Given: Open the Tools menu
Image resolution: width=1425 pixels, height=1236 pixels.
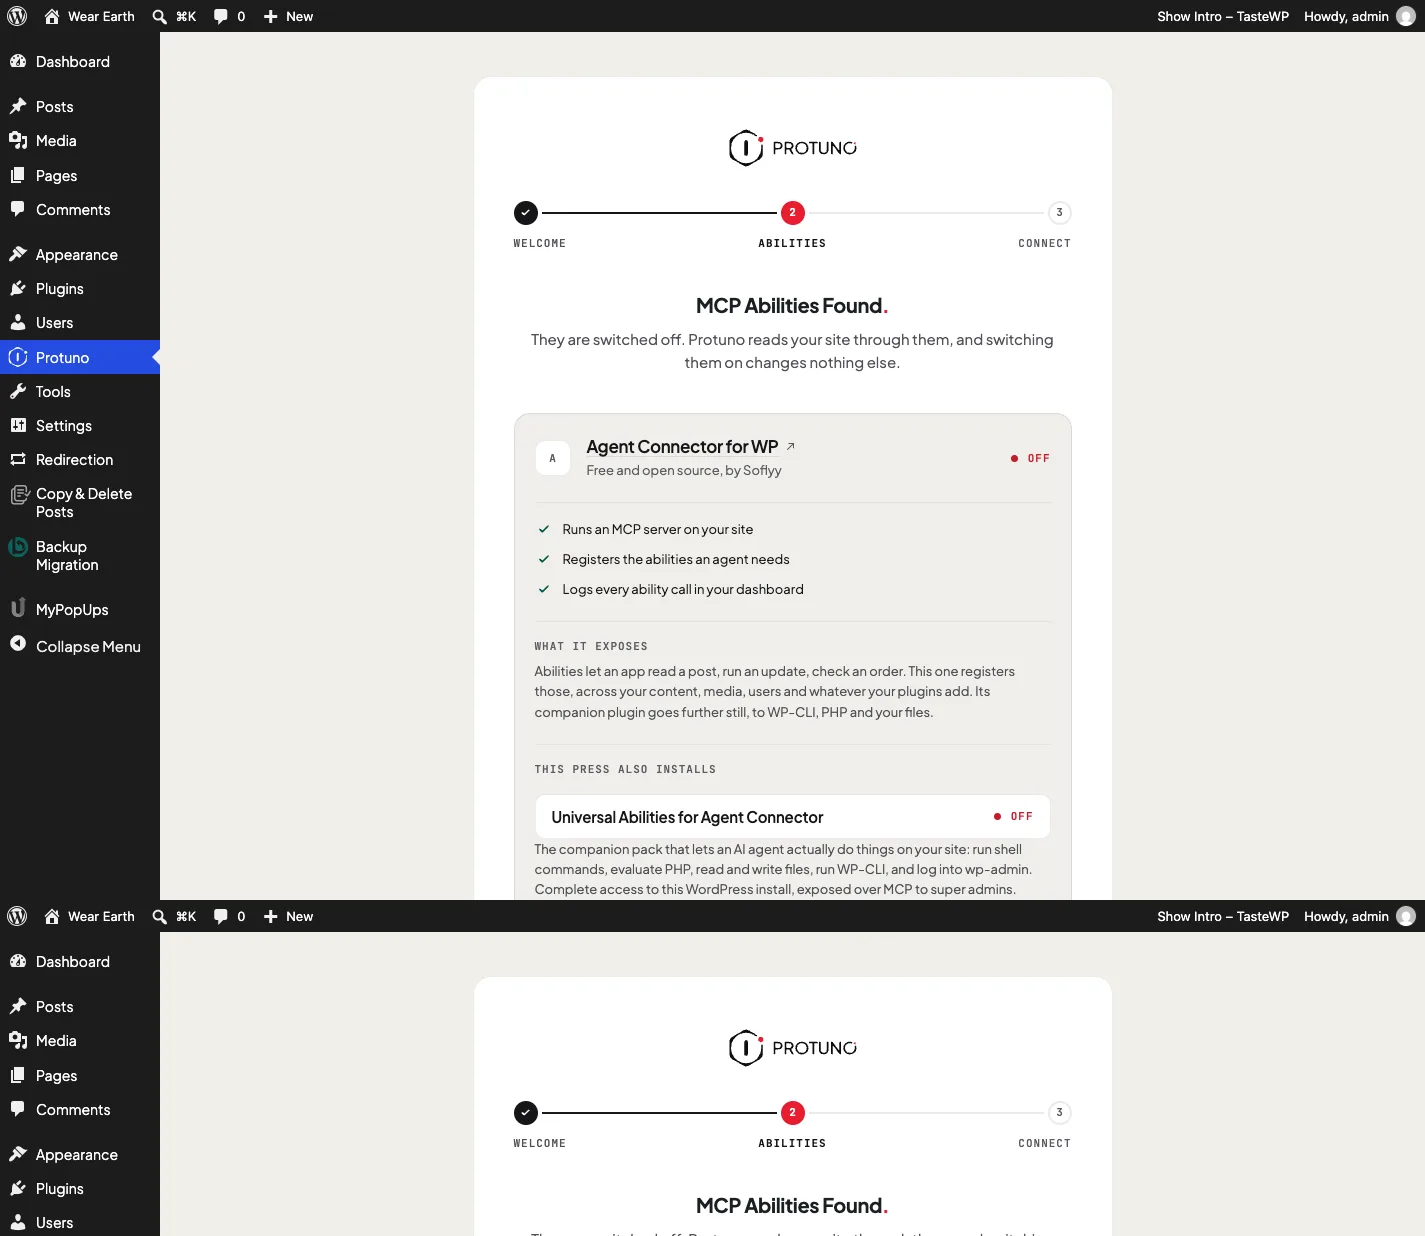Looking at the screenshot, I should [x=80, y=391].
